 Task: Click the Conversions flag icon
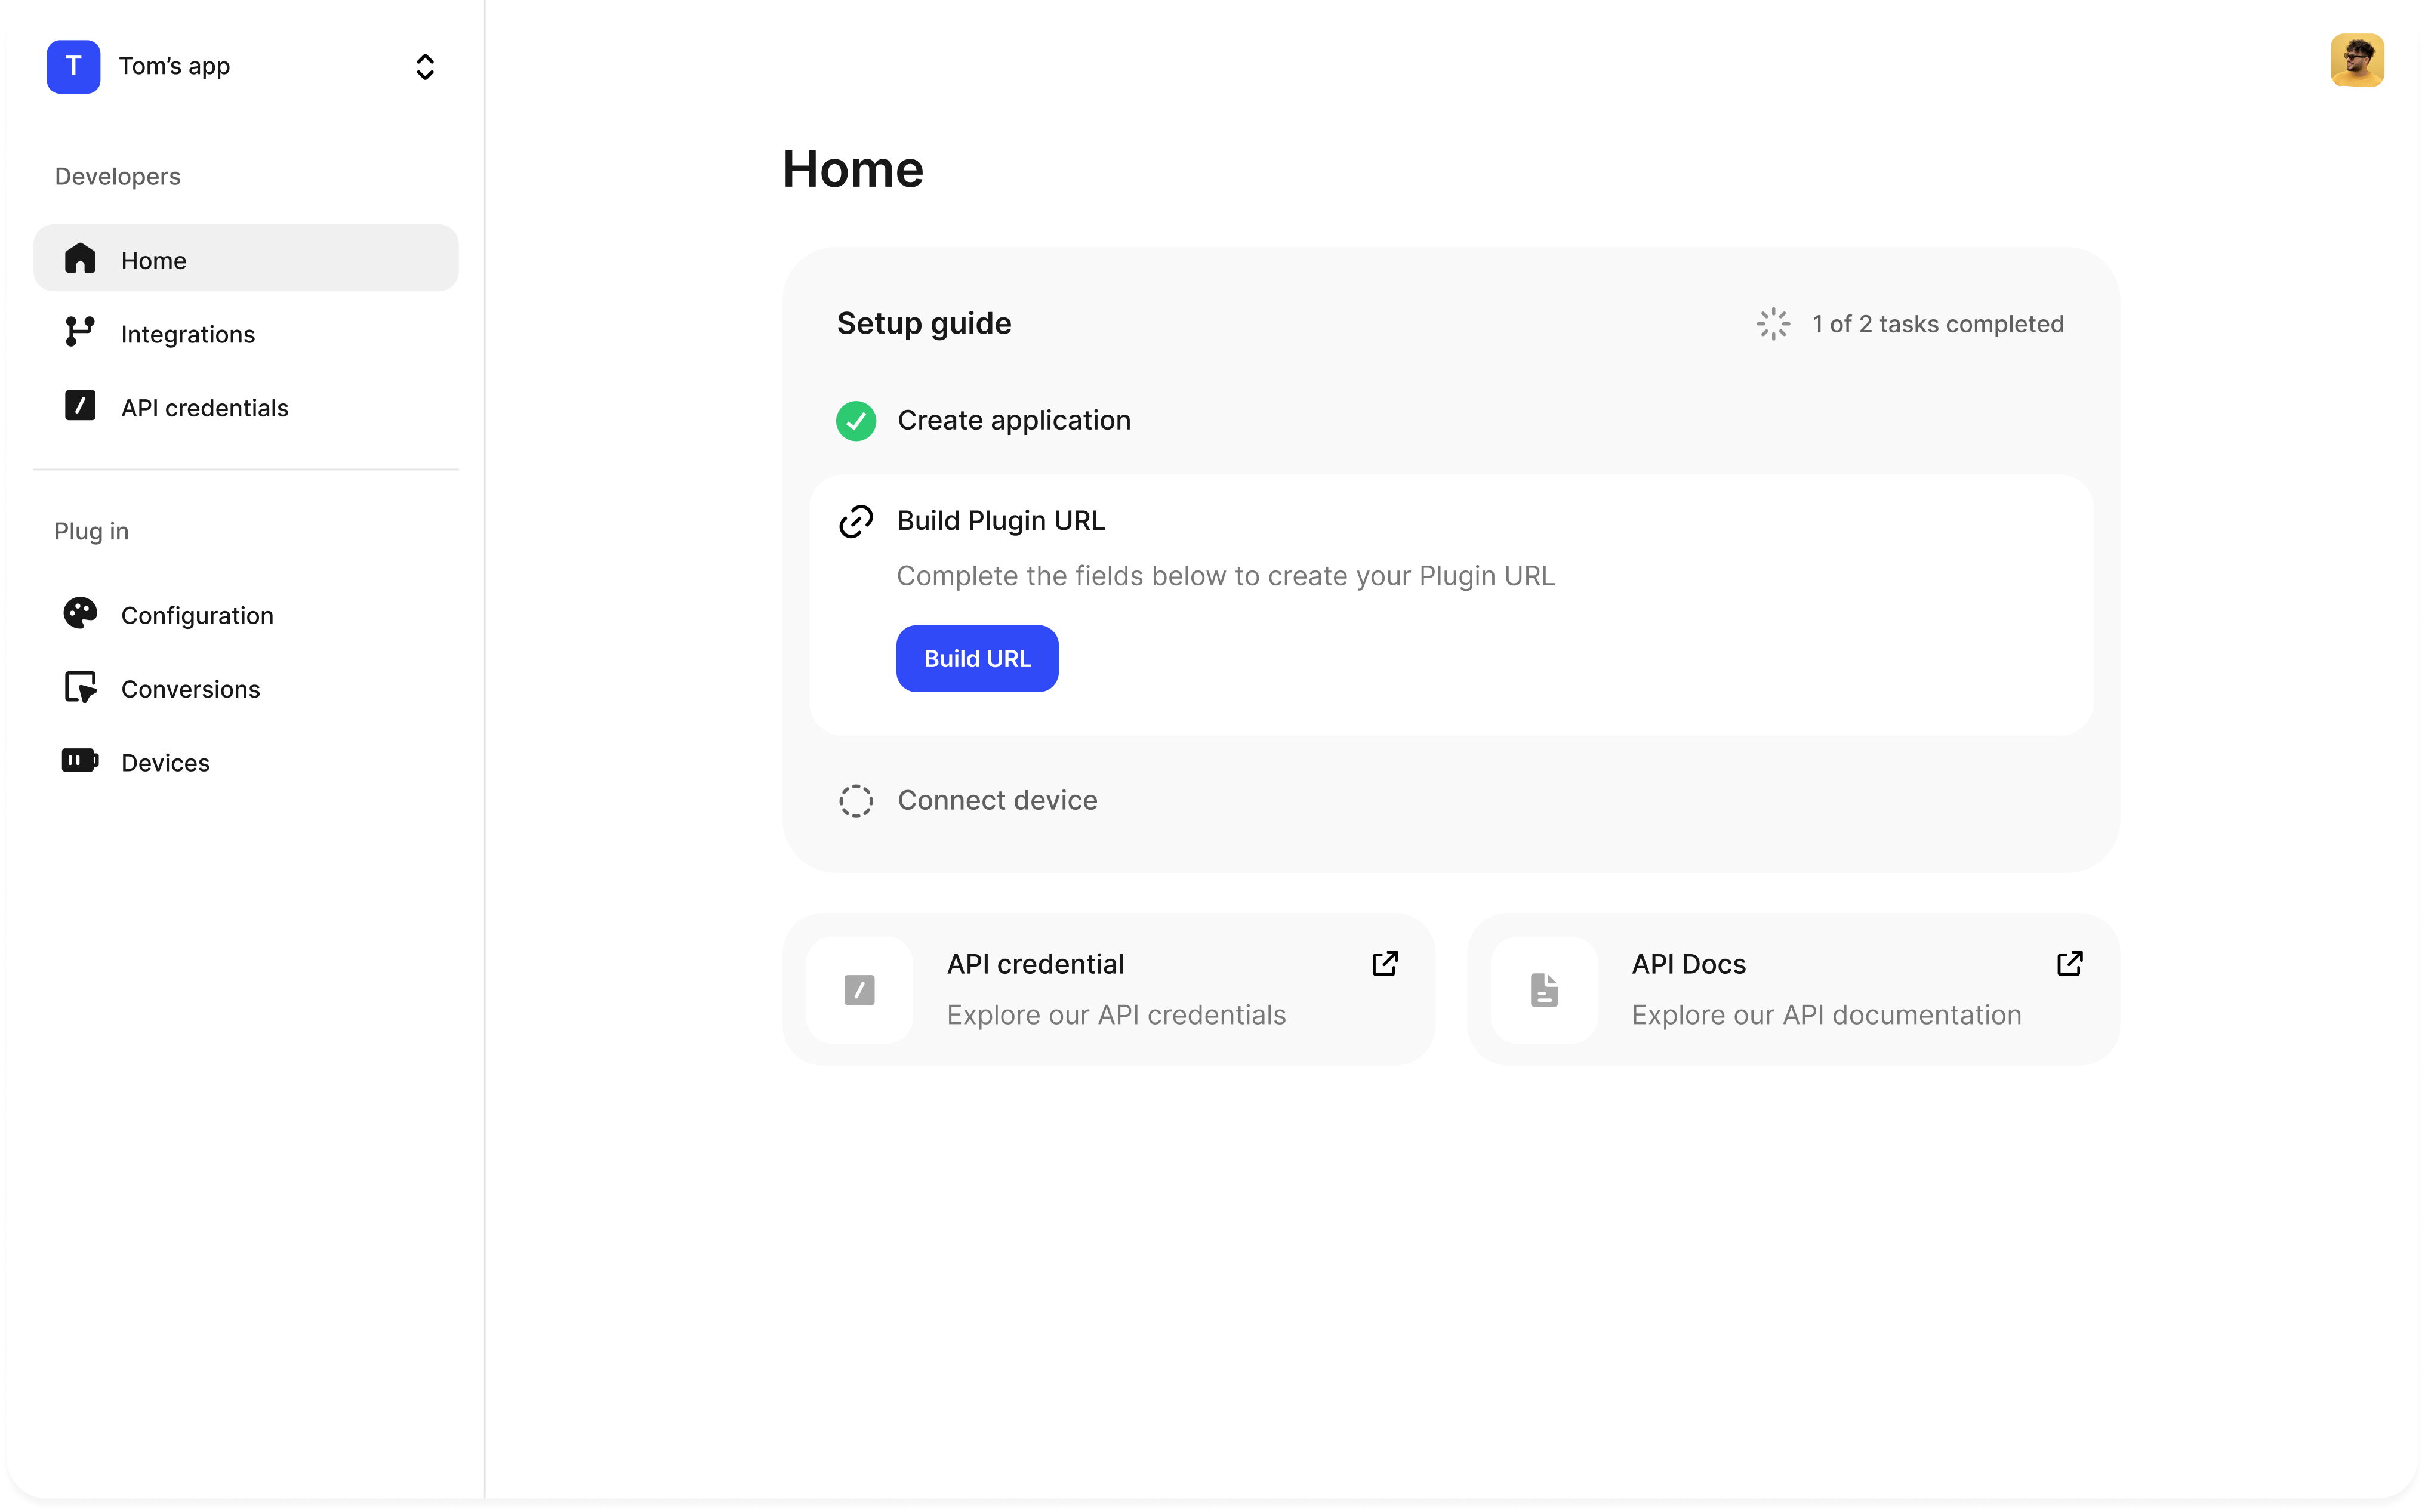coord(80,688)
